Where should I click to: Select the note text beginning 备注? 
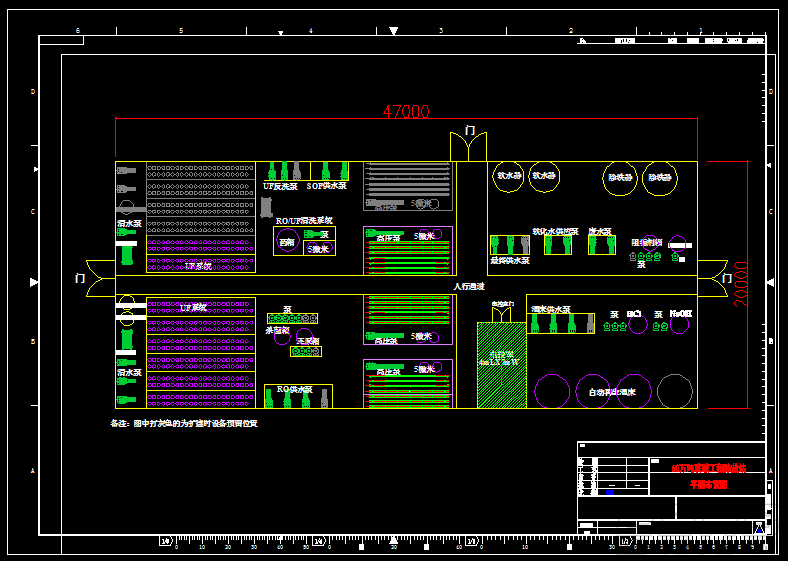tap(184, 423)
